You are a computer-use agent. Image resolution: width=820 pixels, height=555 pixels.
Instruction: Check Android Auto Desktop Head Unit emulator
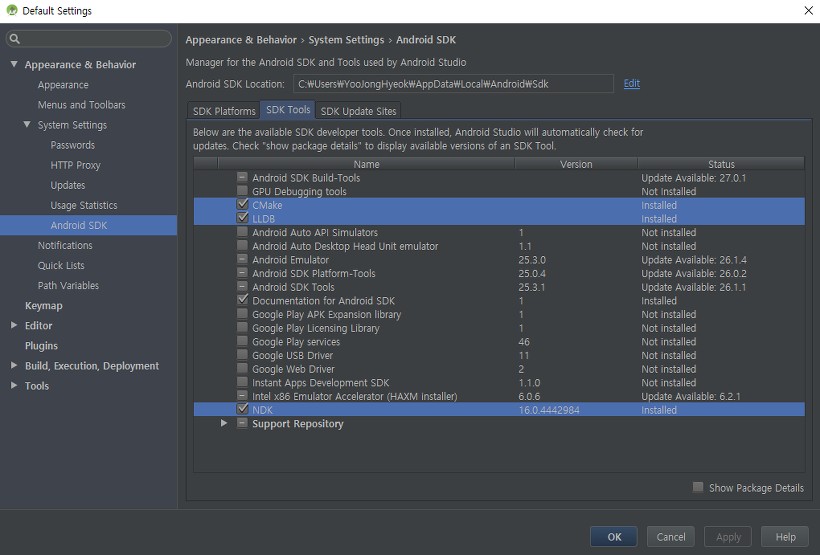click(x=242, y=245)
